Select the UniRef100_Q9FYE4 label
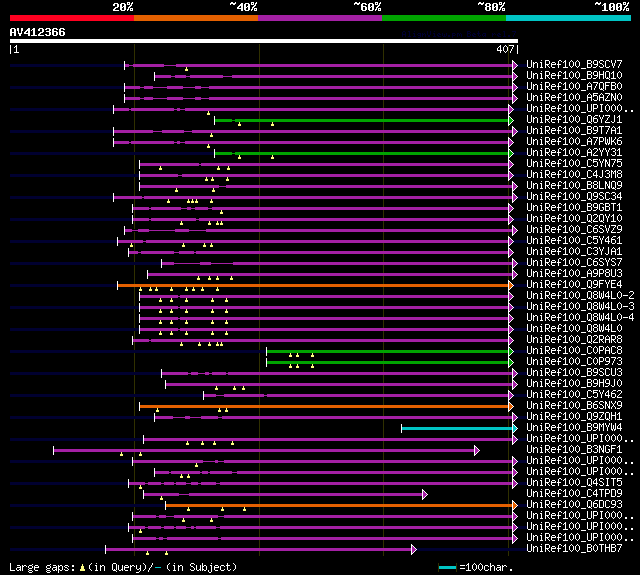Screen dimensions: 640x575 click(x=574, y=284)
